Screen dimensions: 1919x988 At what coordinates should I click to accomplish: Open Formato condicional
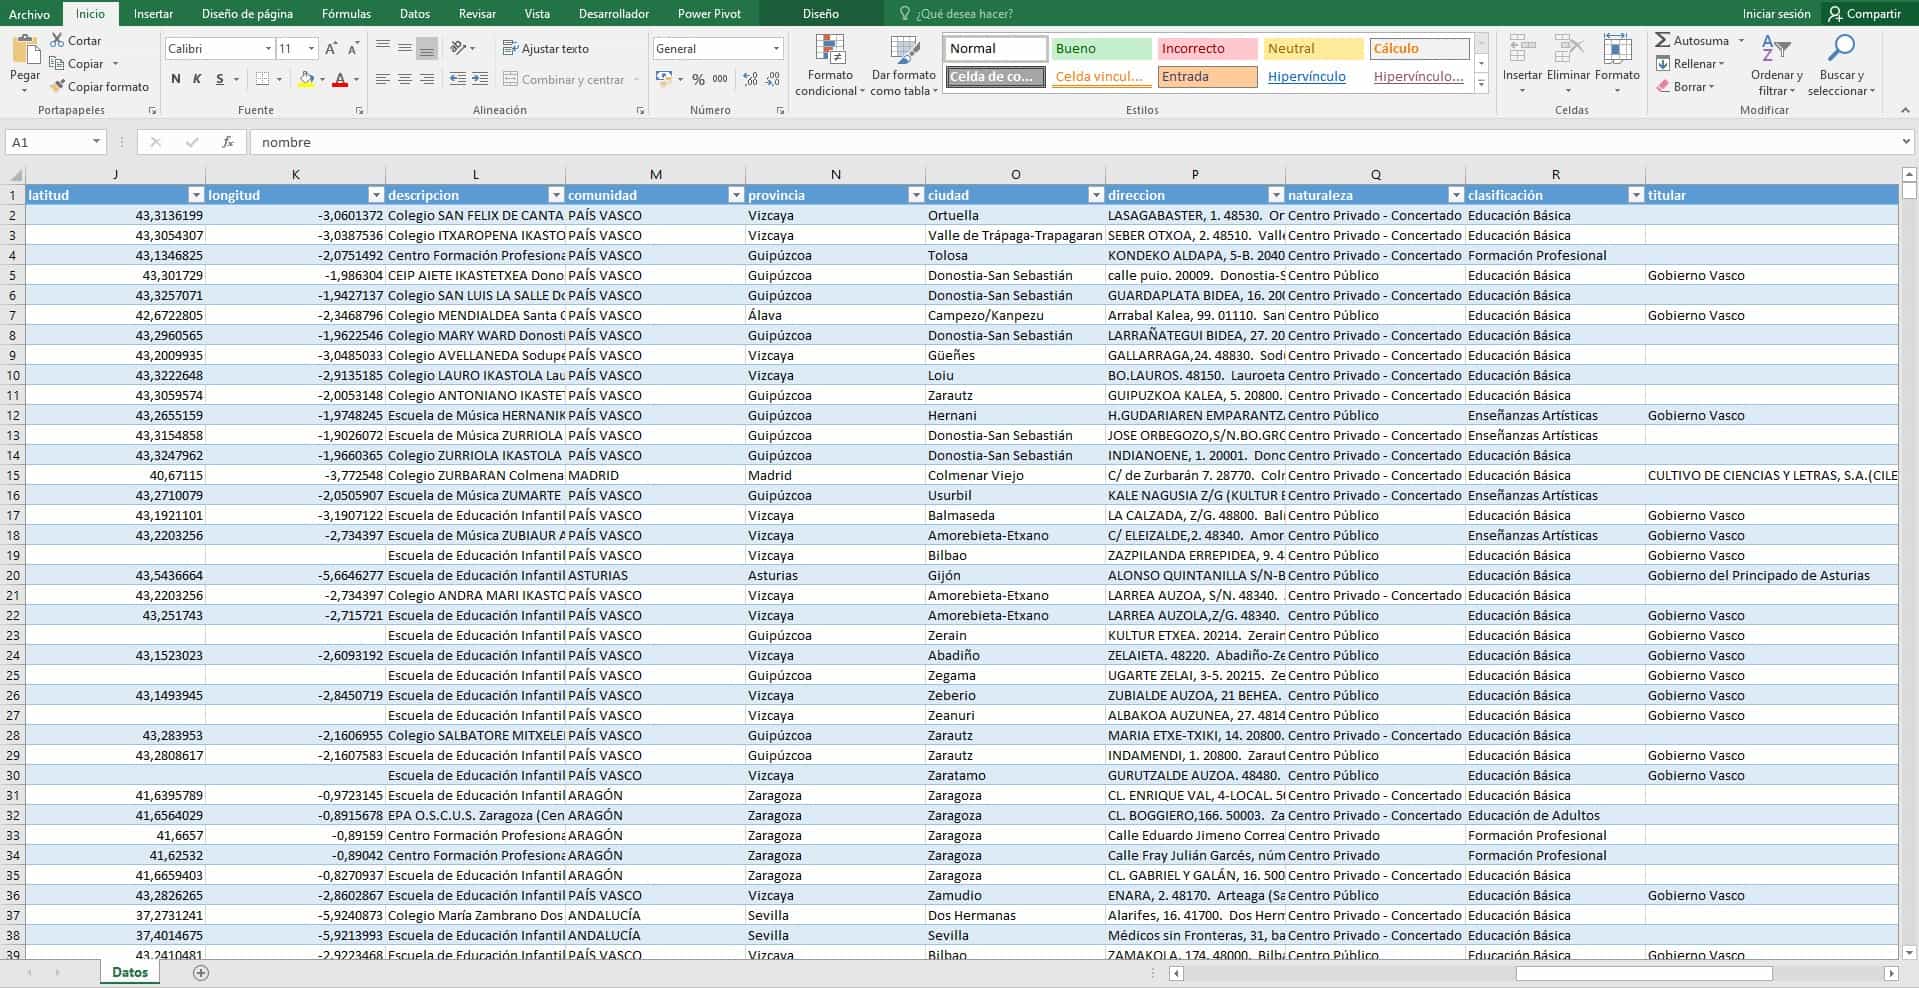pyautogui.click(x=829, y=63)
